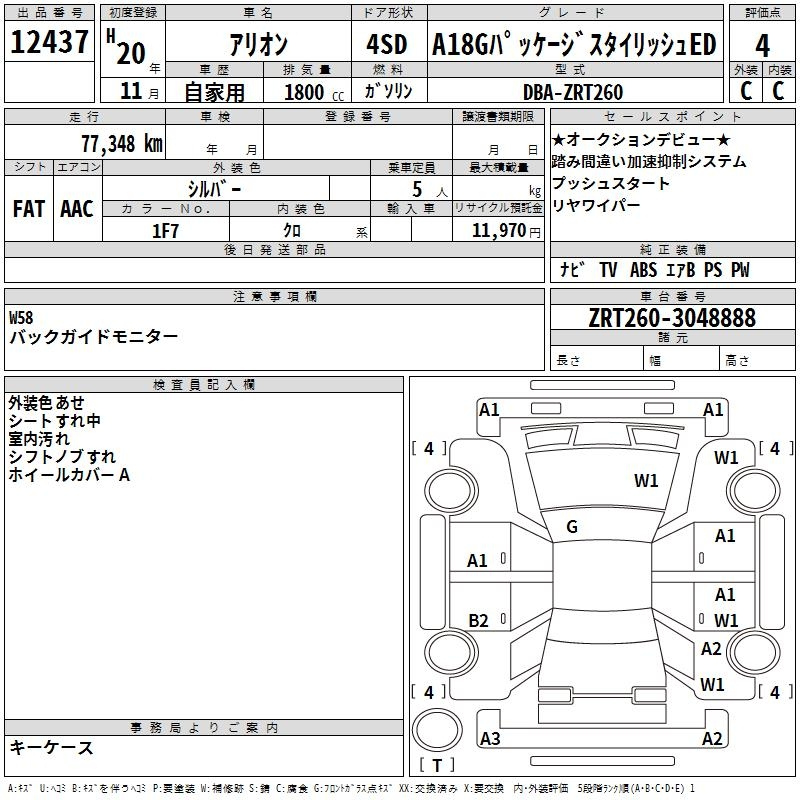Screen dimensions: 800x800
Task: Select the overall evaluation score 4
Action: pos(763,44)
